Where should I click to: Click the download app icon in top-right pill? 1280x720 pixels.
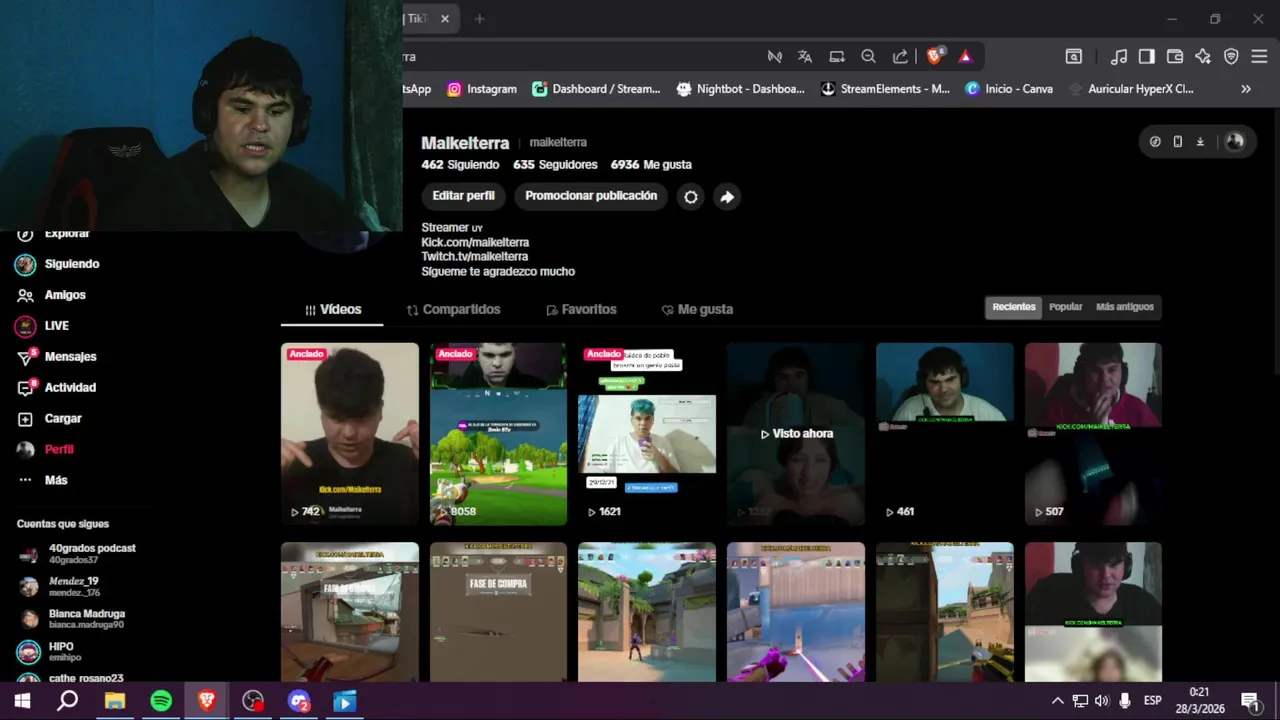[x=1200, y=142]
